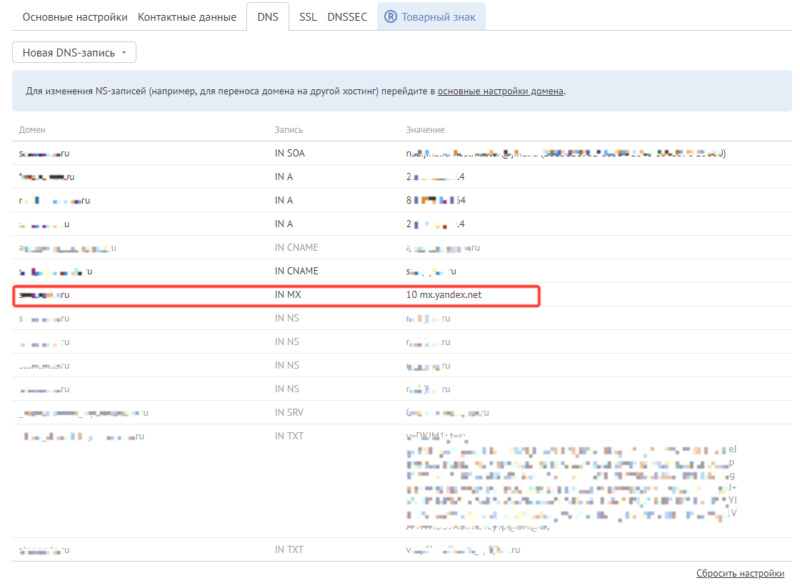
Task: Open the Контактные данные tab
Action: pyautogui.click(x=185, y=16)
